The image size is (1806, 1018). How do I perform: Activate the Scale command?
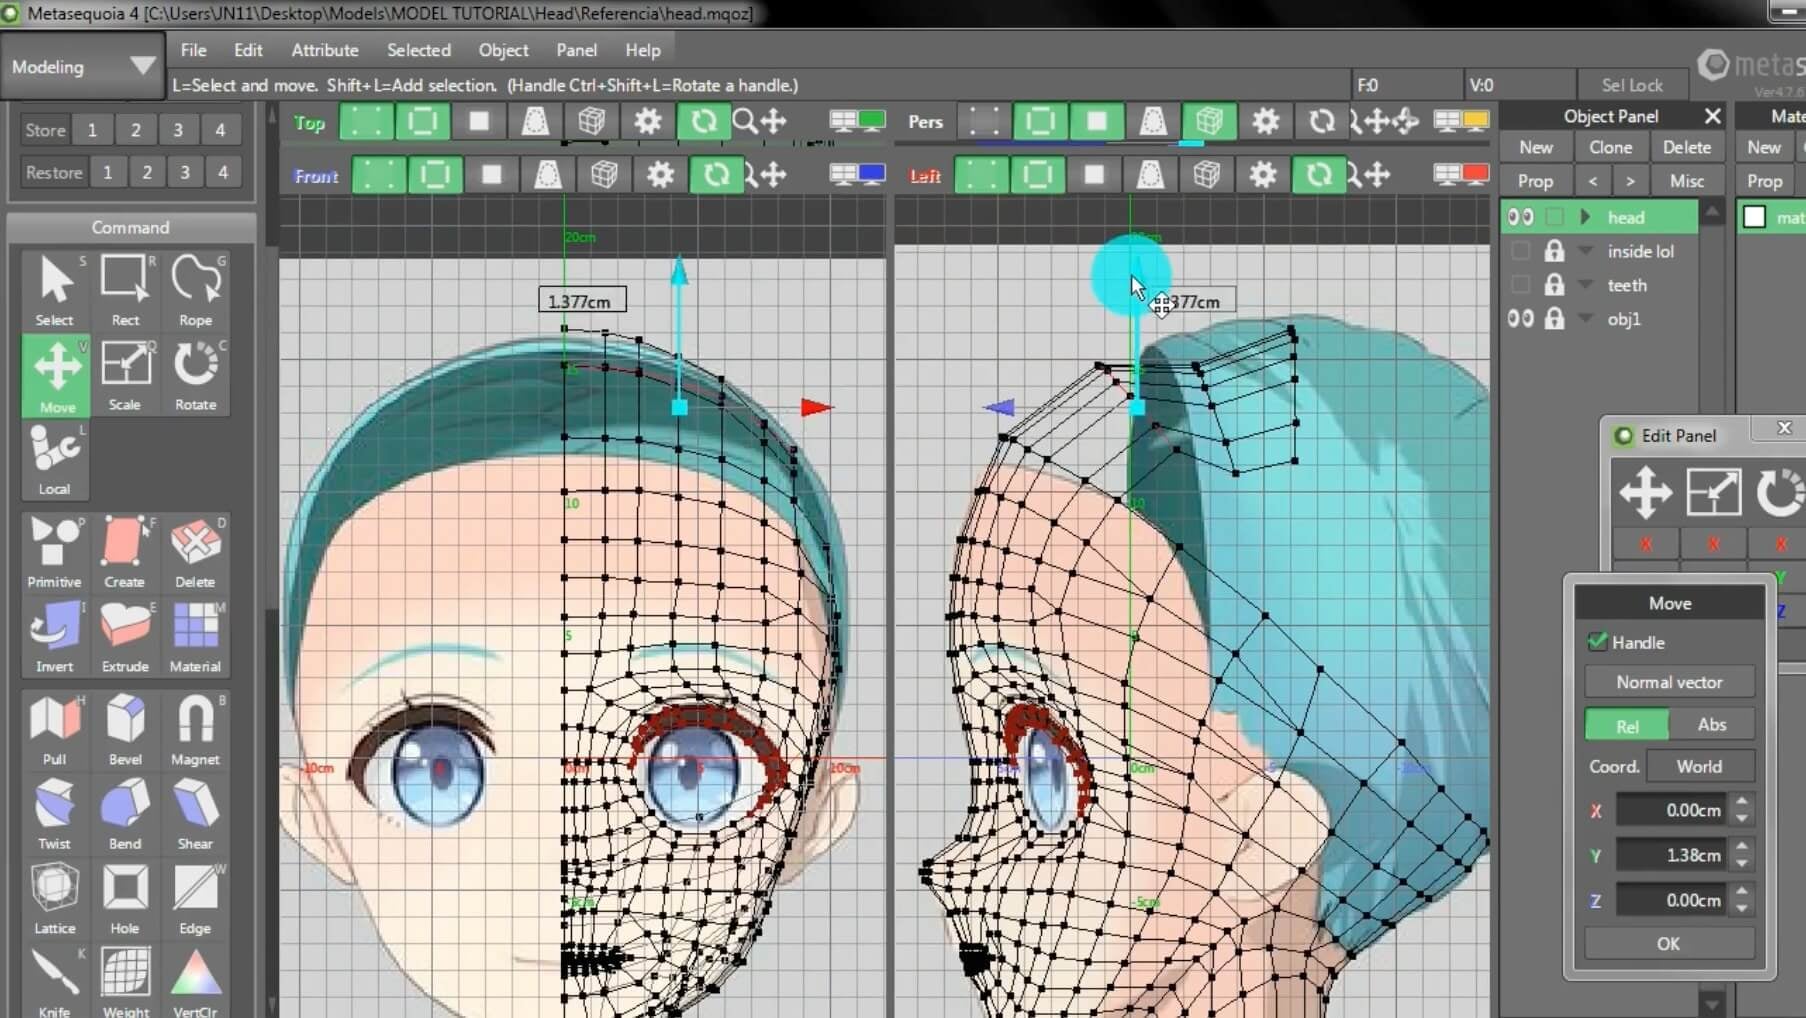point(125,375)
